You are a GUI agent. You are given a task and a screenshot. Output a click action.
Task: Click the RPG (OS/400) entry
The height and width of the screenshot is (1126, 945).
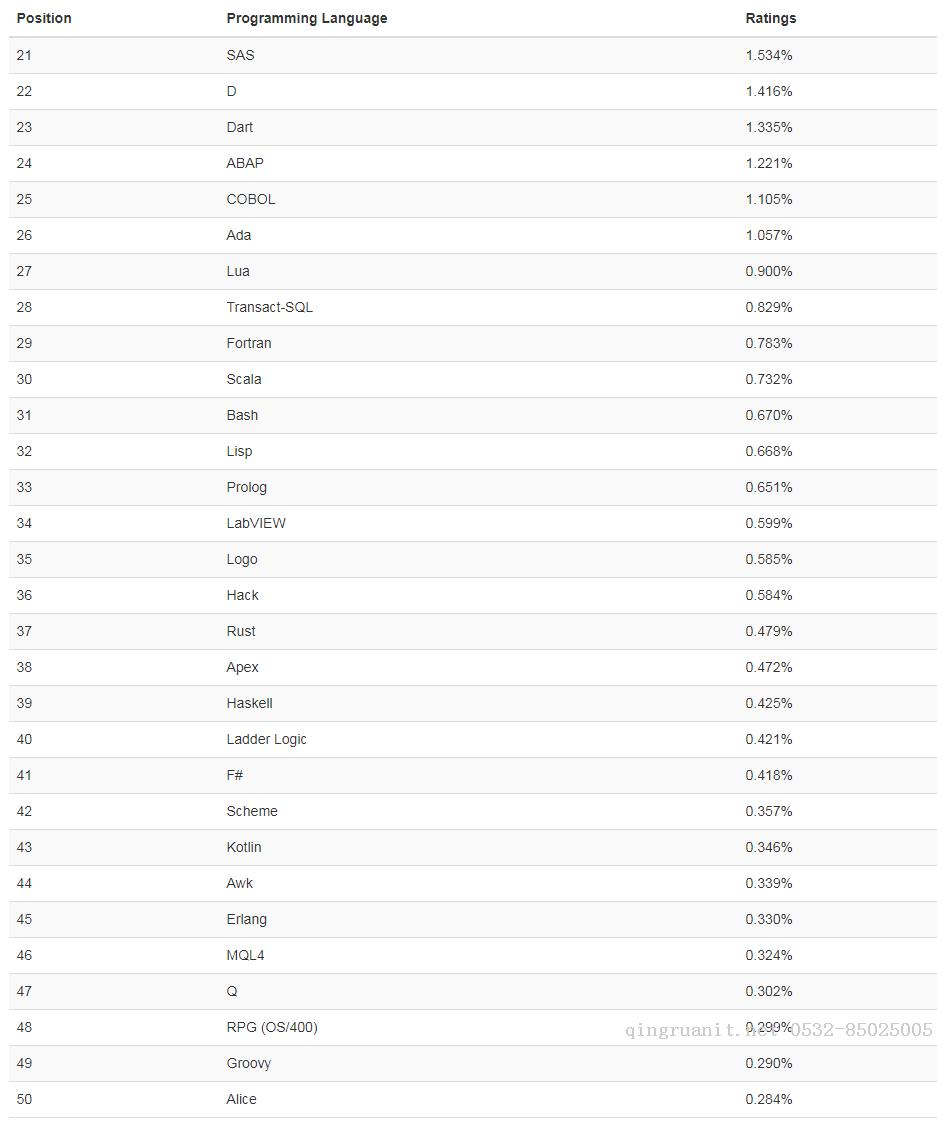pyautogui.click(x=271, y=1027)
